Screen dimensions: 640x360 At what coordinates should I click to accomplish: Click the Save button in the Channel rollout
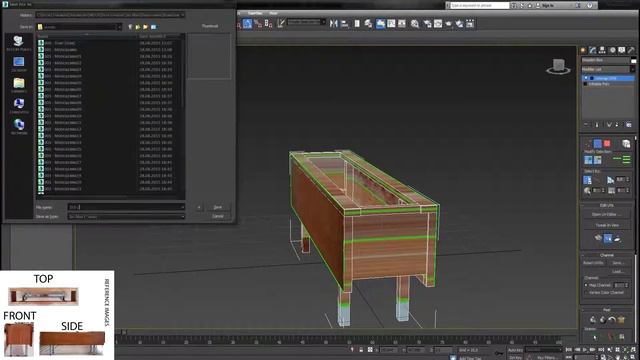(x=618, y=263)
